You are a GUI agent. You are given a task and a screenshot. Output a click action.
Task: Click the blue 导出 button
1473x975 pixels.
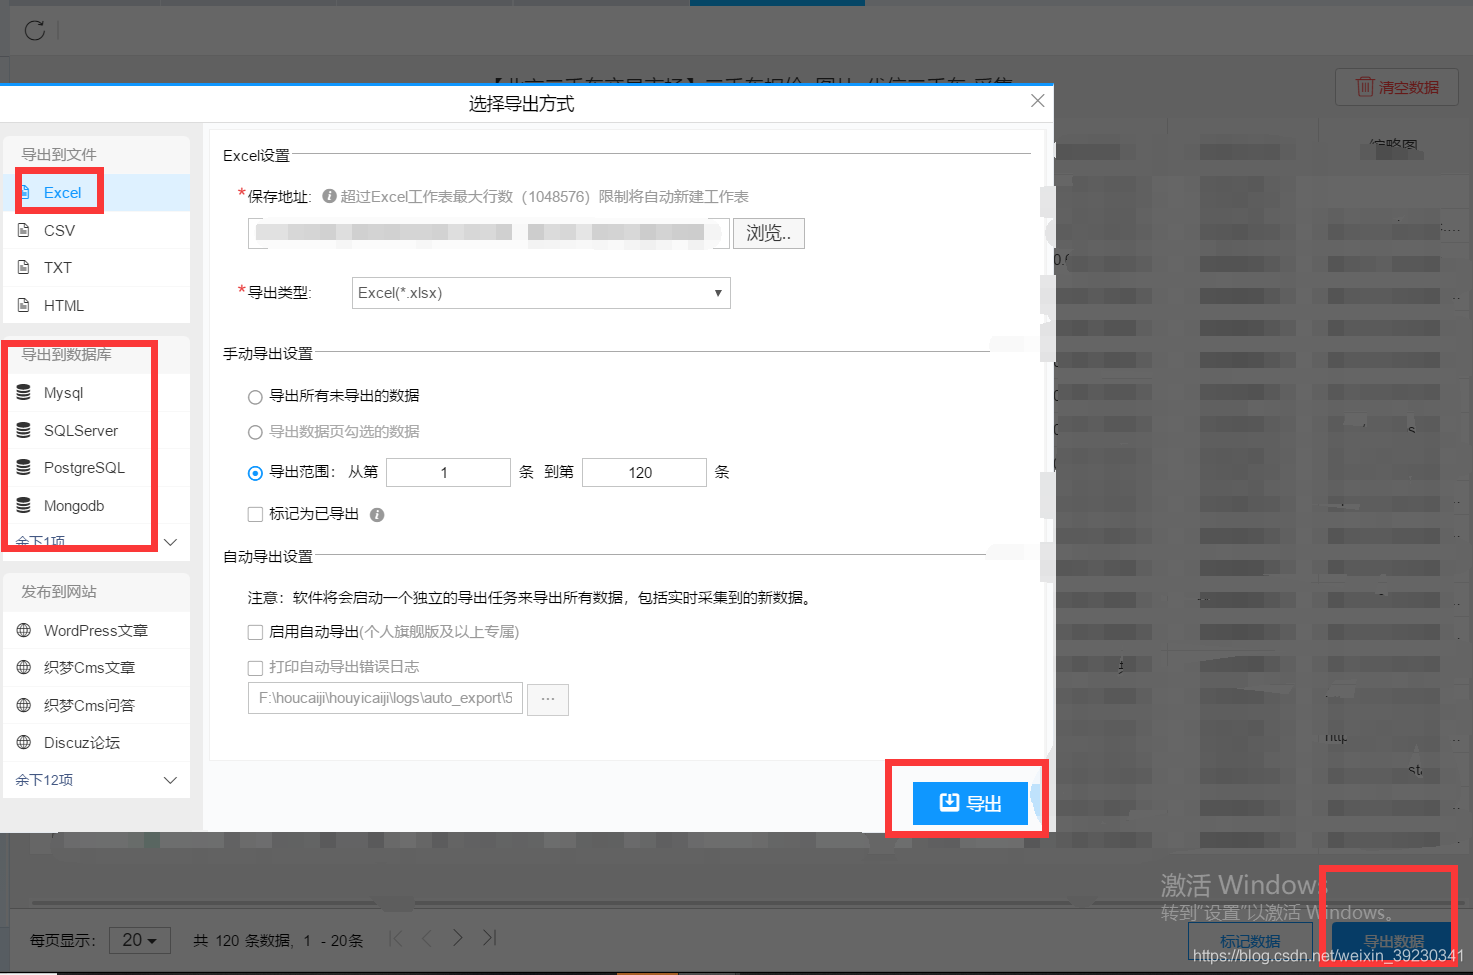tap(970, 803)
